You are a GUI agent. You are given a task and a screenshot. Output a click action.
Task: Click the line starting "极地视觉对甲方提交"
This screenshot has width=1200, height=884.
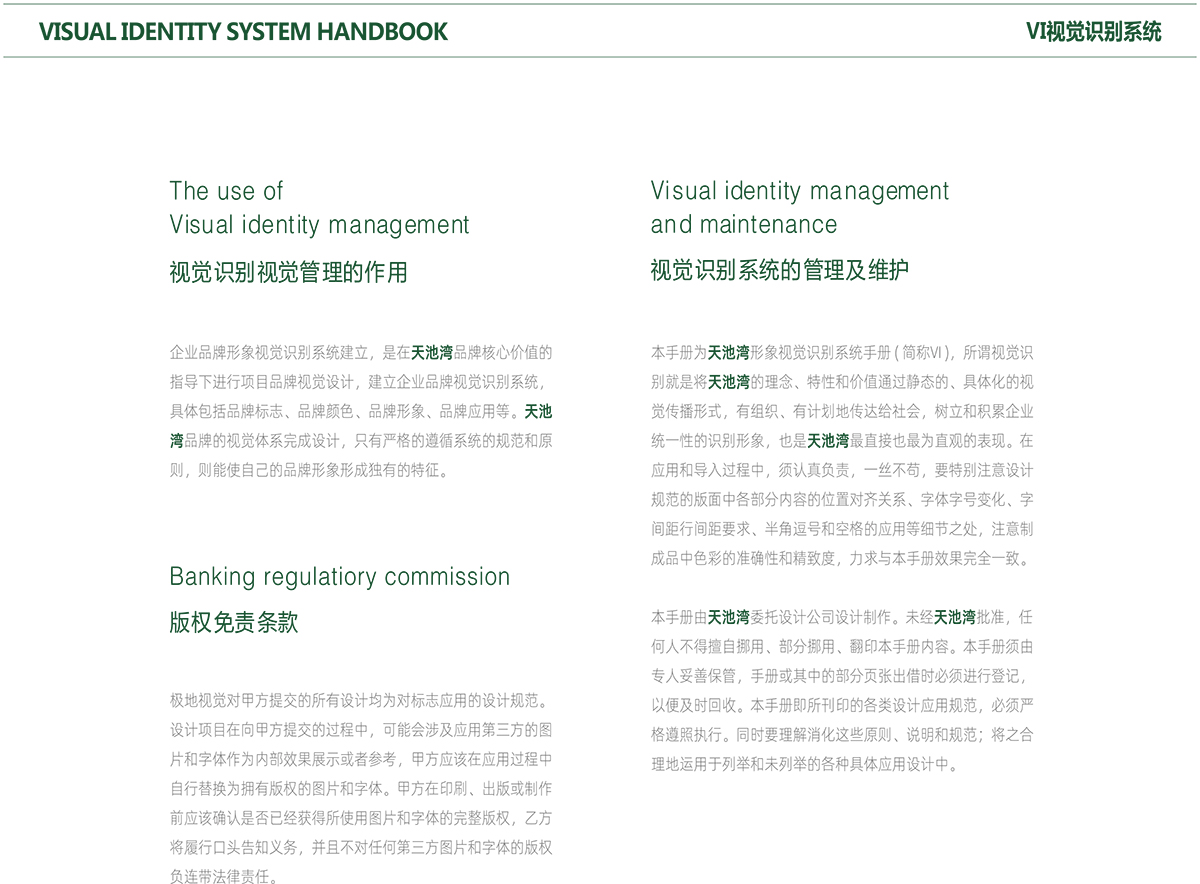[x=360, y=700]
